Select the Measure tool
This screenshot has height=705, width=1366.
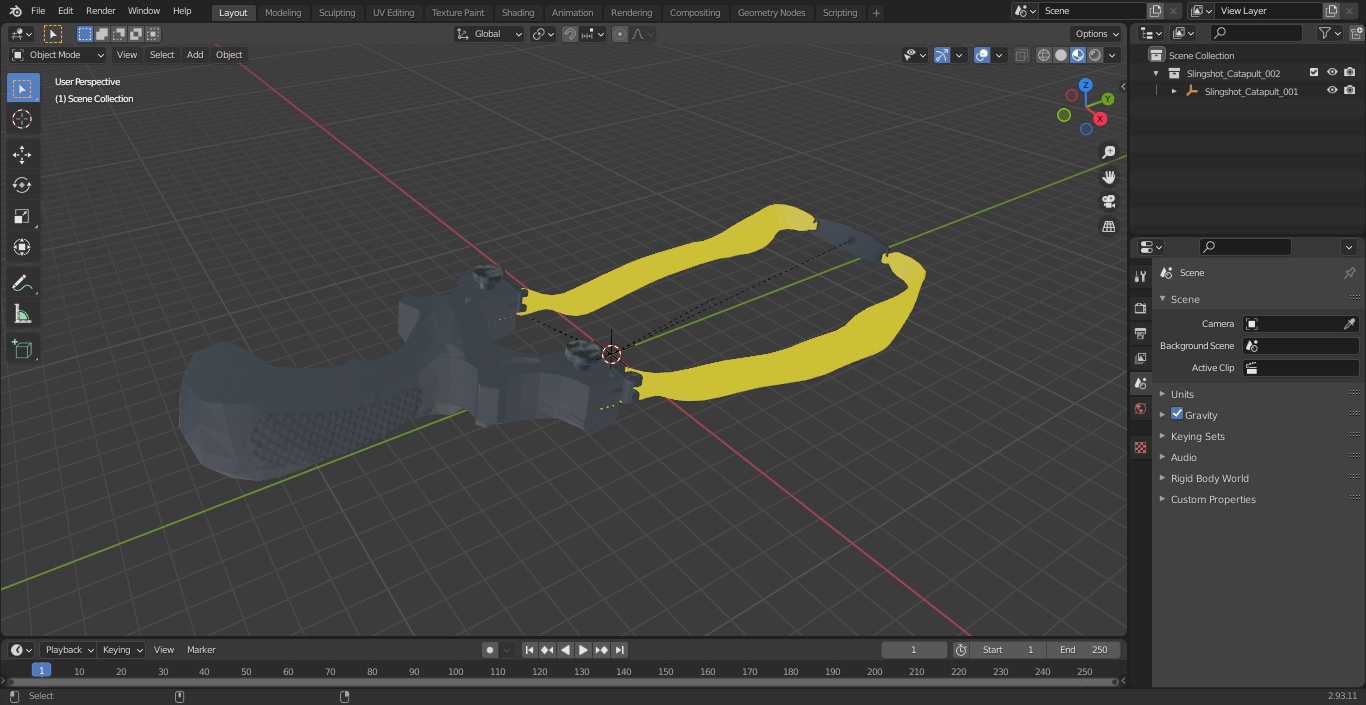click(22, 314)
